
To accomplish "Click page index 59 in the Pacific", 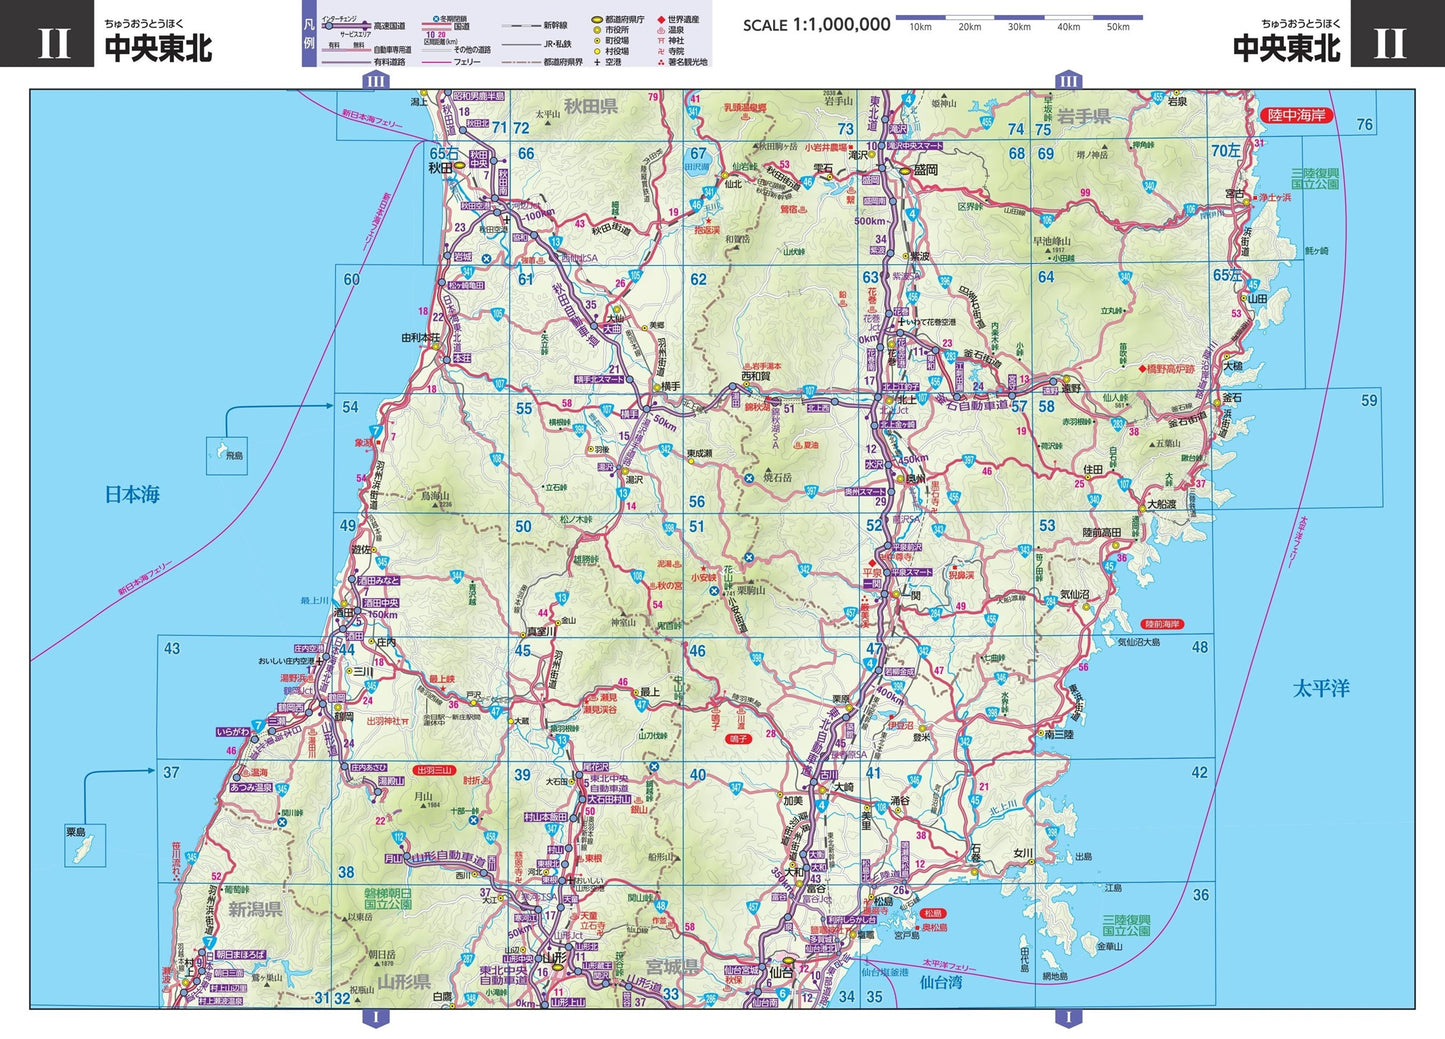I will [1369, 400].
